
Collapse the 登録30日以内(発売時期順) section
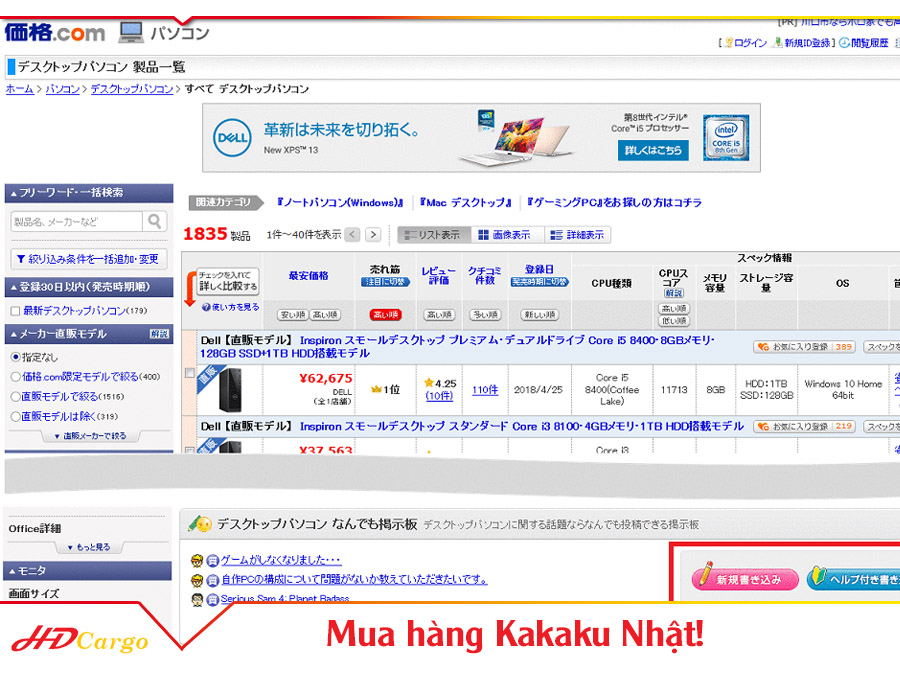[x=89, y=287]
